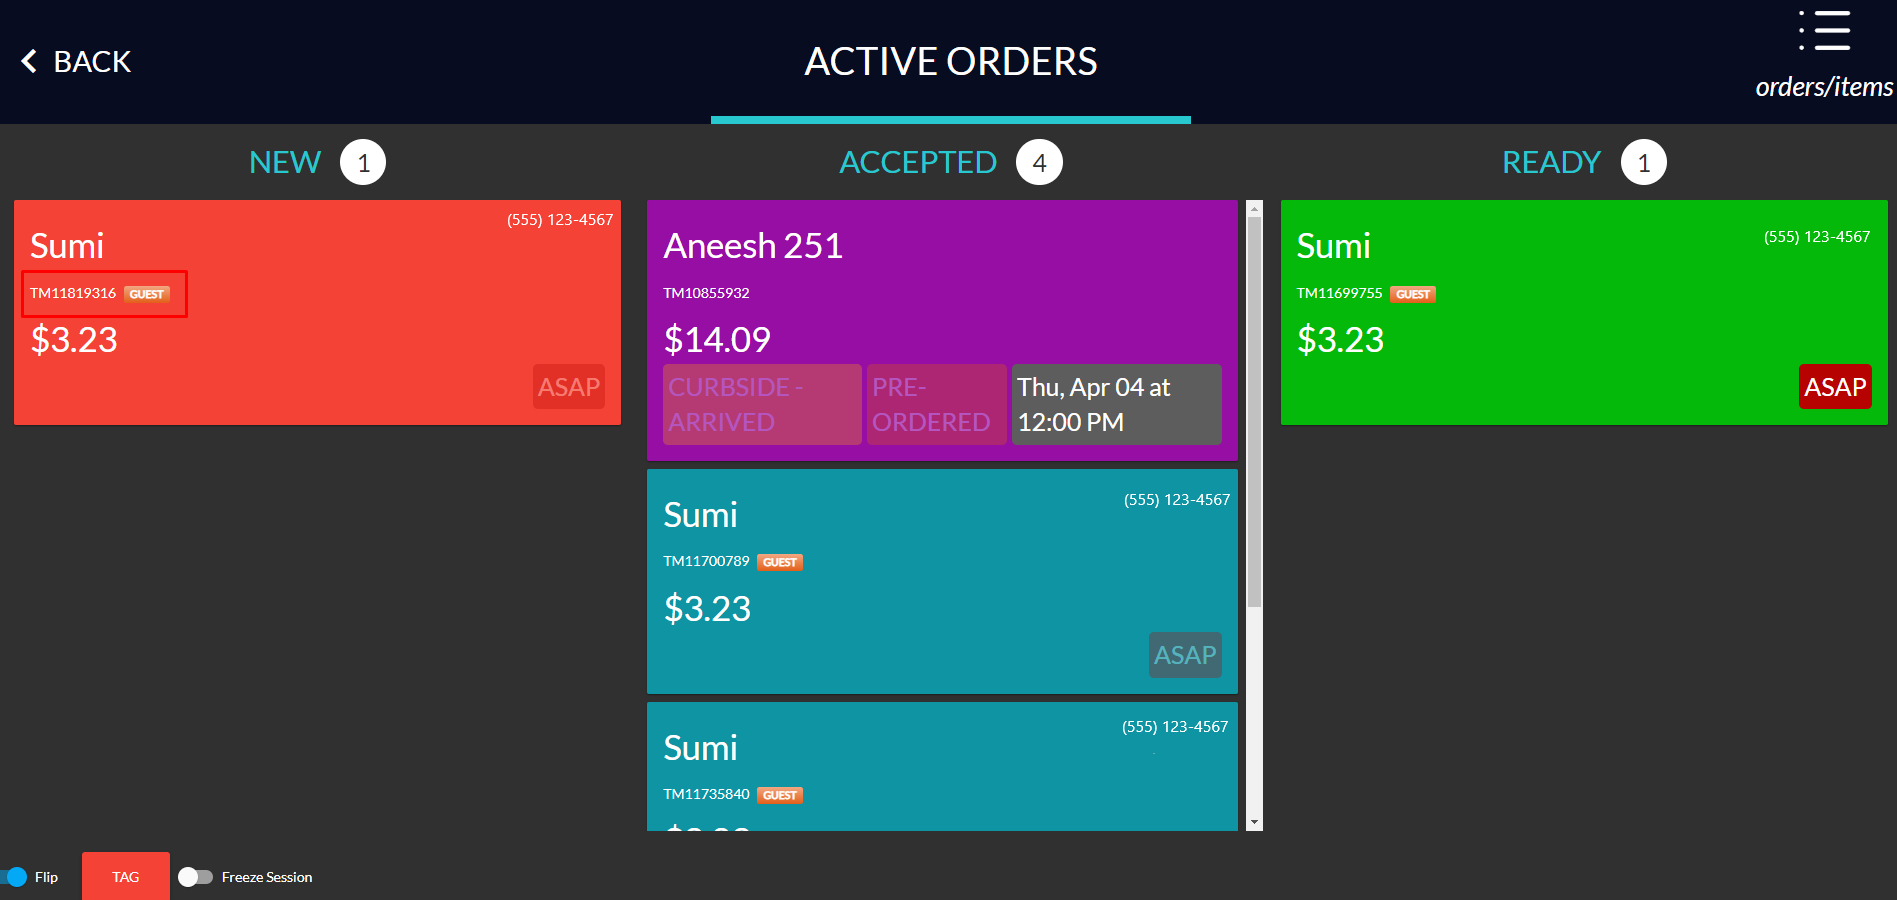The height and width of the screenshot is (900, 1897).
Task: Click the ACCEPTED orders count badge
Action: coord(1039,162)
